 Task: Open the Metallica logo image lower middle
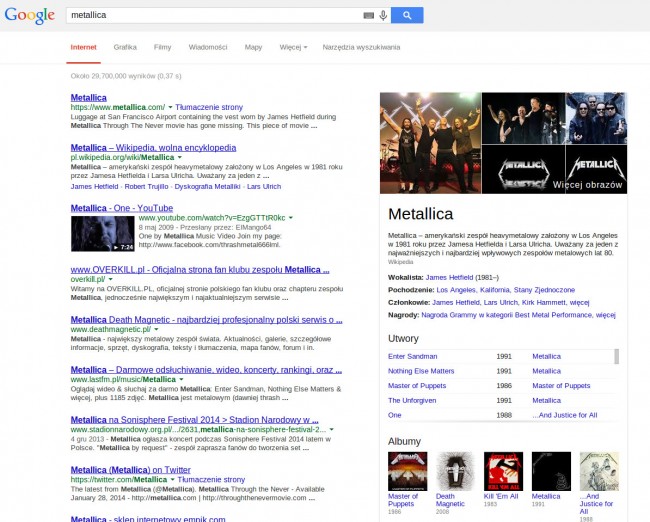[x=524, y=170]
